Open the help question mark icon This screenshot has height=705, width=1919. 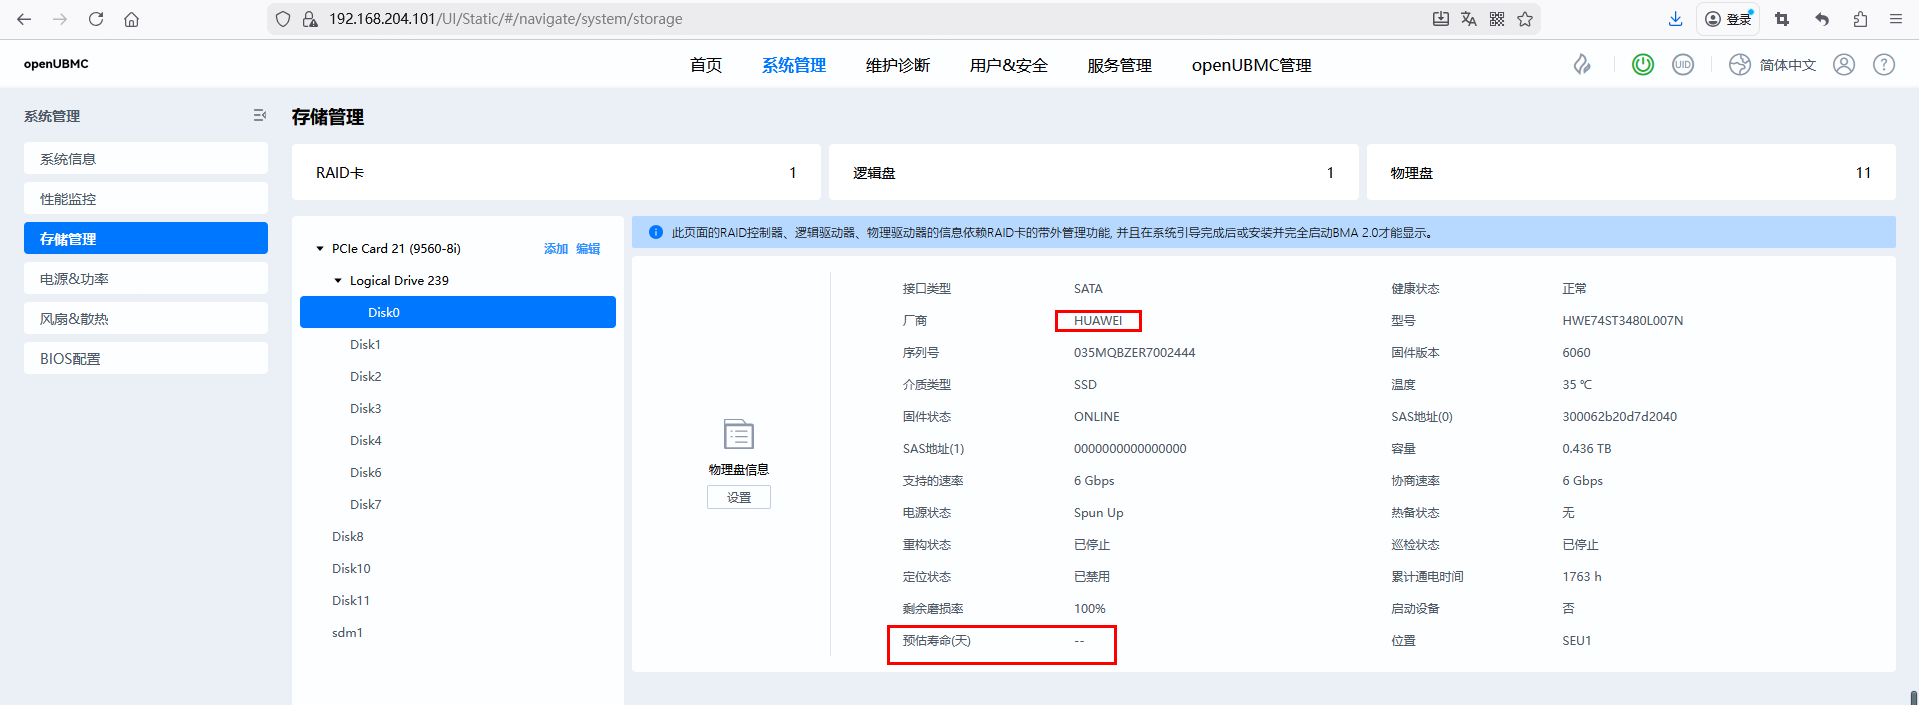click(1884, 65)
